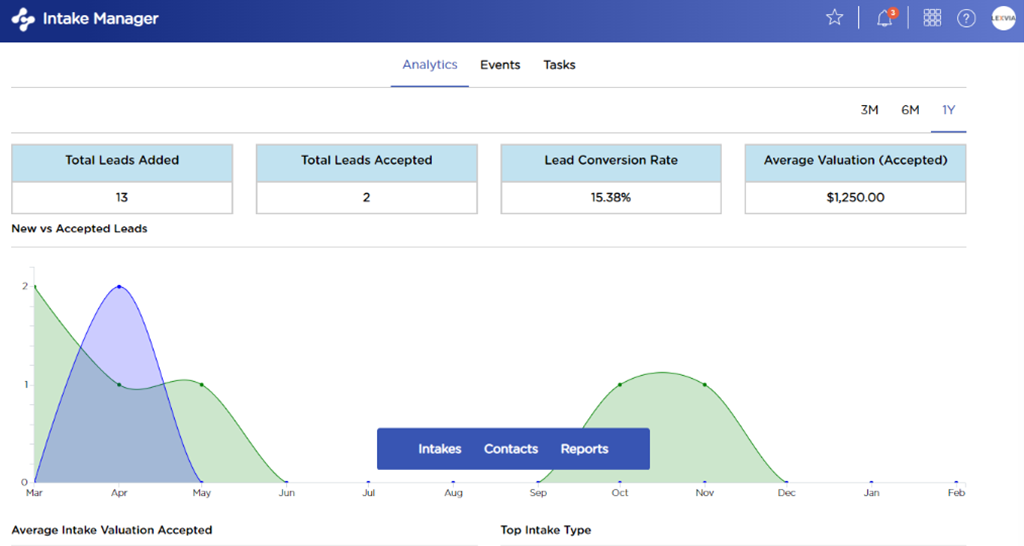Click the help question mark icon
The height and width of the screenshot is (546, 1024).
coord(966,18)
